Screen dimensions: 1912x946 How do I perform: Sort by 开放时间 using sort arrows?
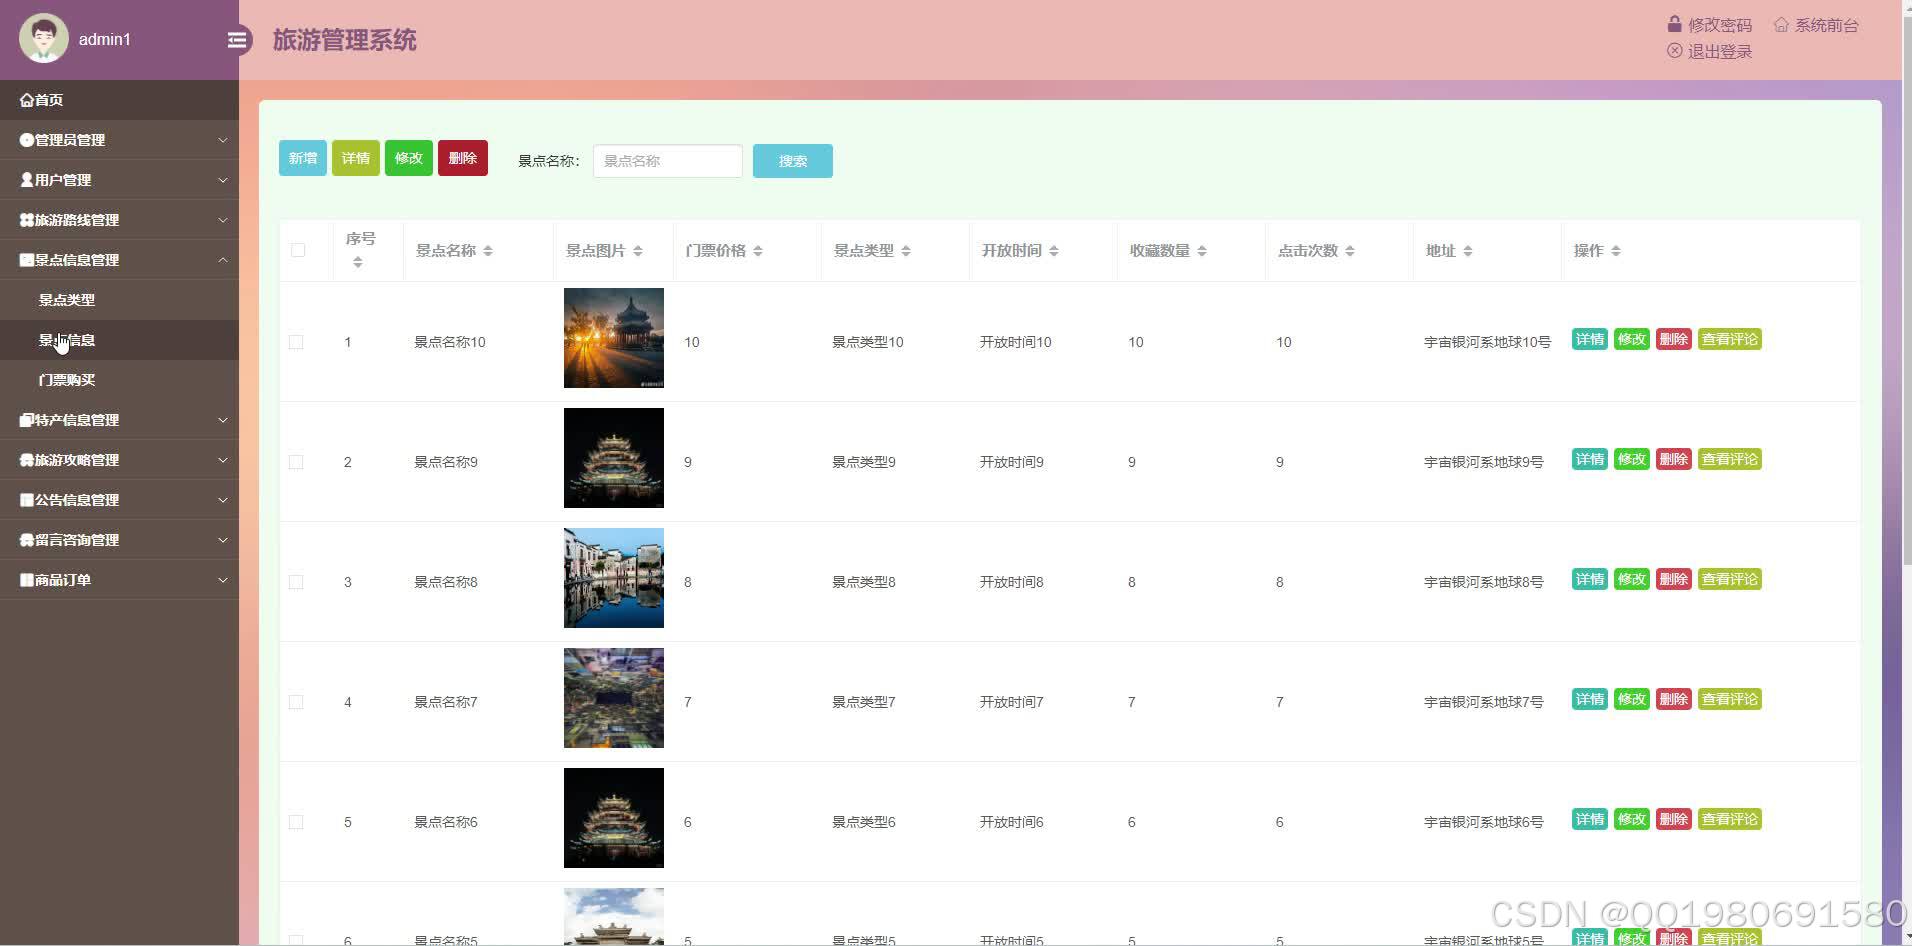click(1054, 251)
